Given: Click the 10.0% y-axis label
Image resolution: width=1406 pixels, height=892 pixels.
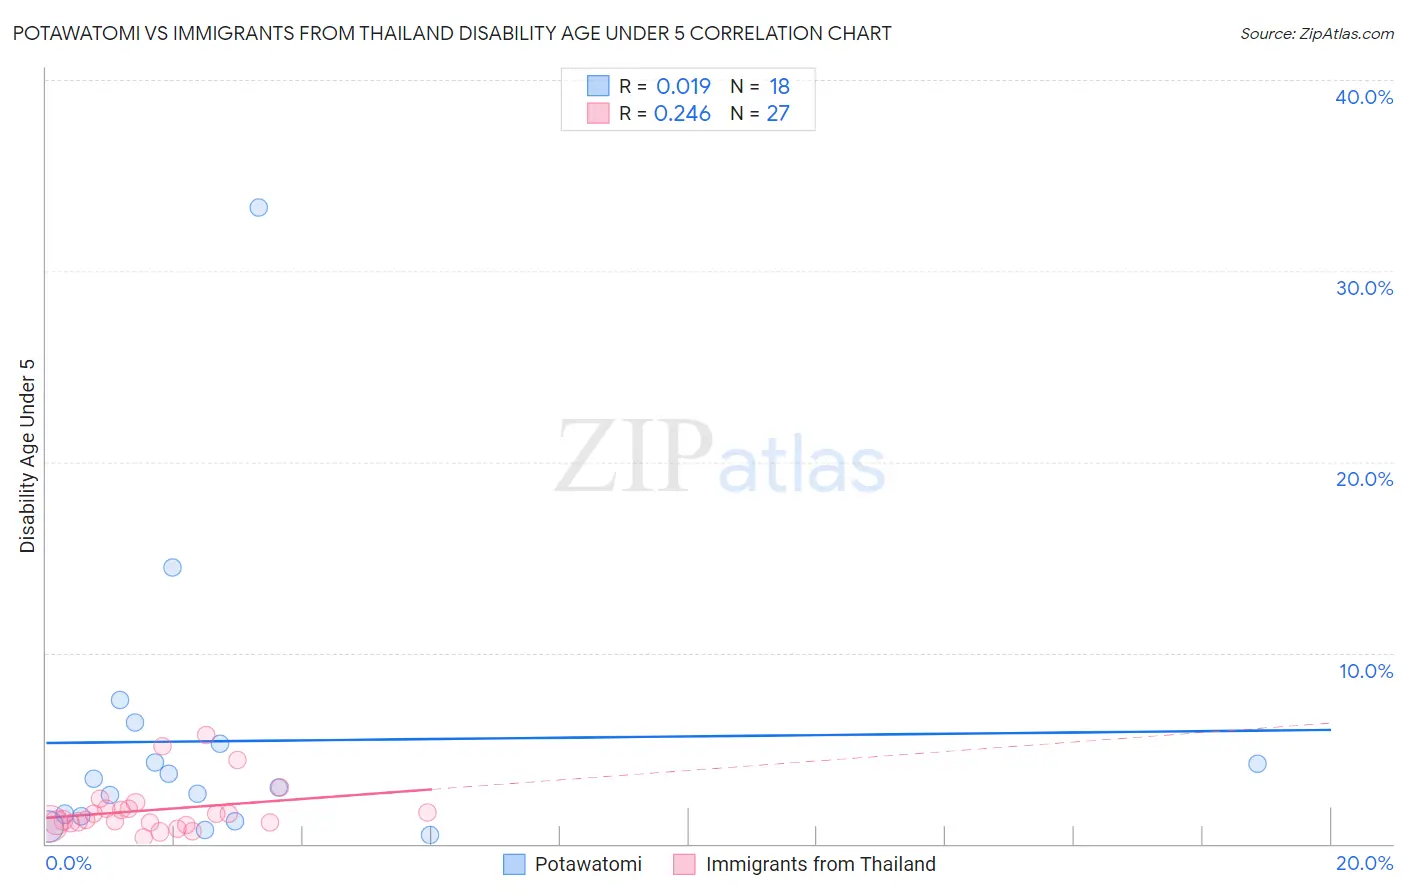Looking at the screenshot, I should 1366,671.
